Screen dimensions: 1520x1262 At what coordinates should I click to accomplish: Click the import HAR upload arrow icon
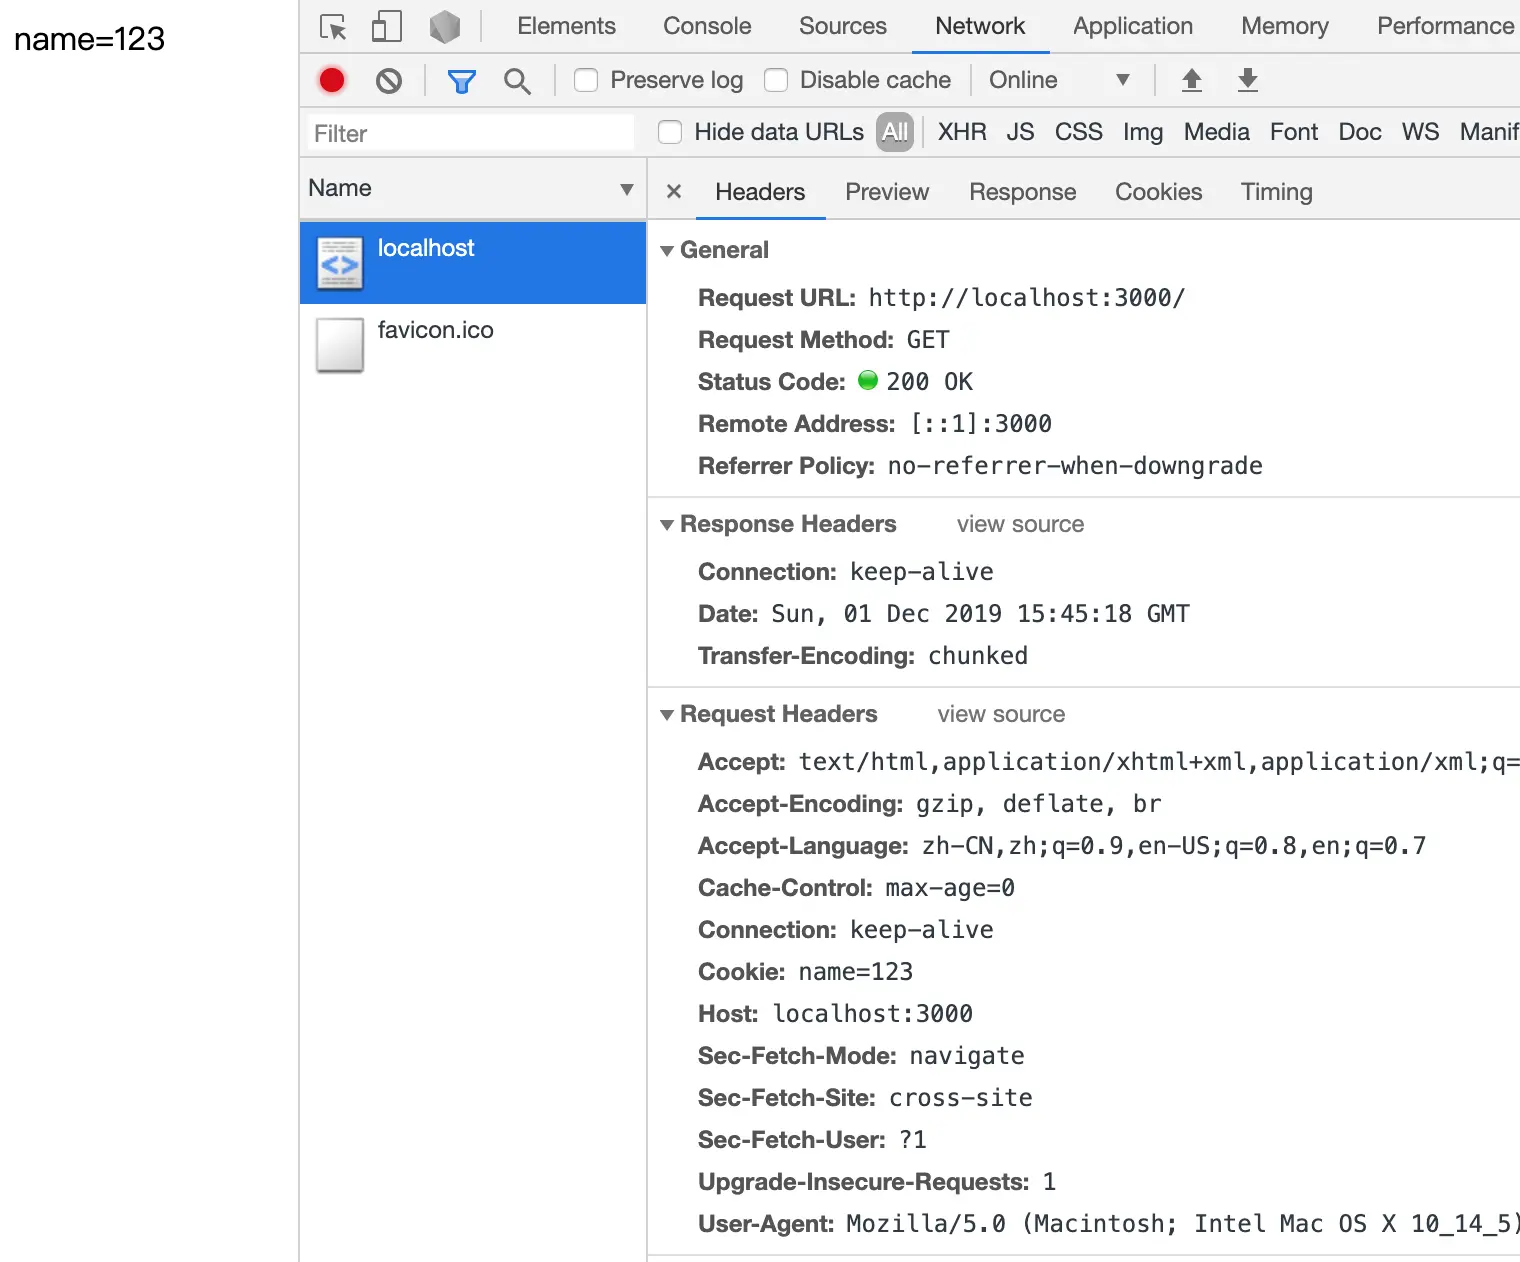click(1191, 80)
